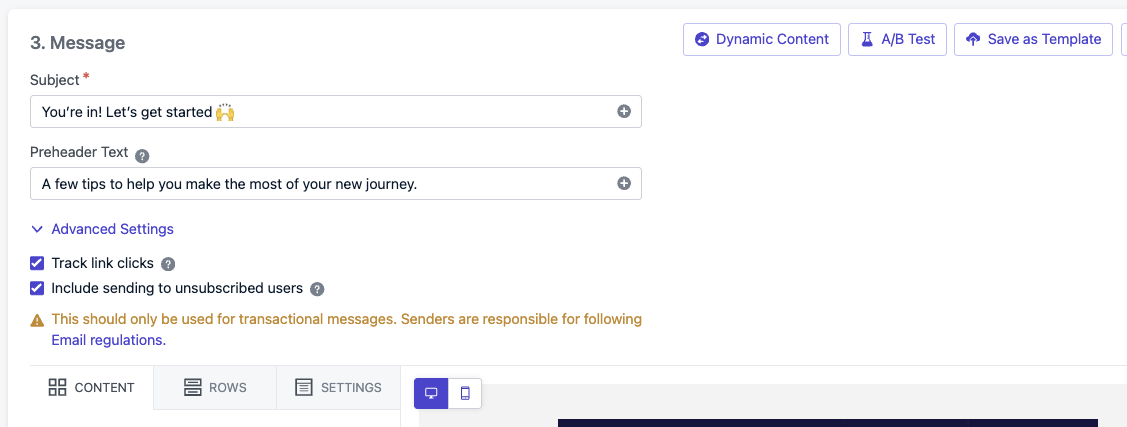Click Save as Template button
The height and width of the screenshot is (427, 1127).
pyautogui.click(x=1034, y=40)
